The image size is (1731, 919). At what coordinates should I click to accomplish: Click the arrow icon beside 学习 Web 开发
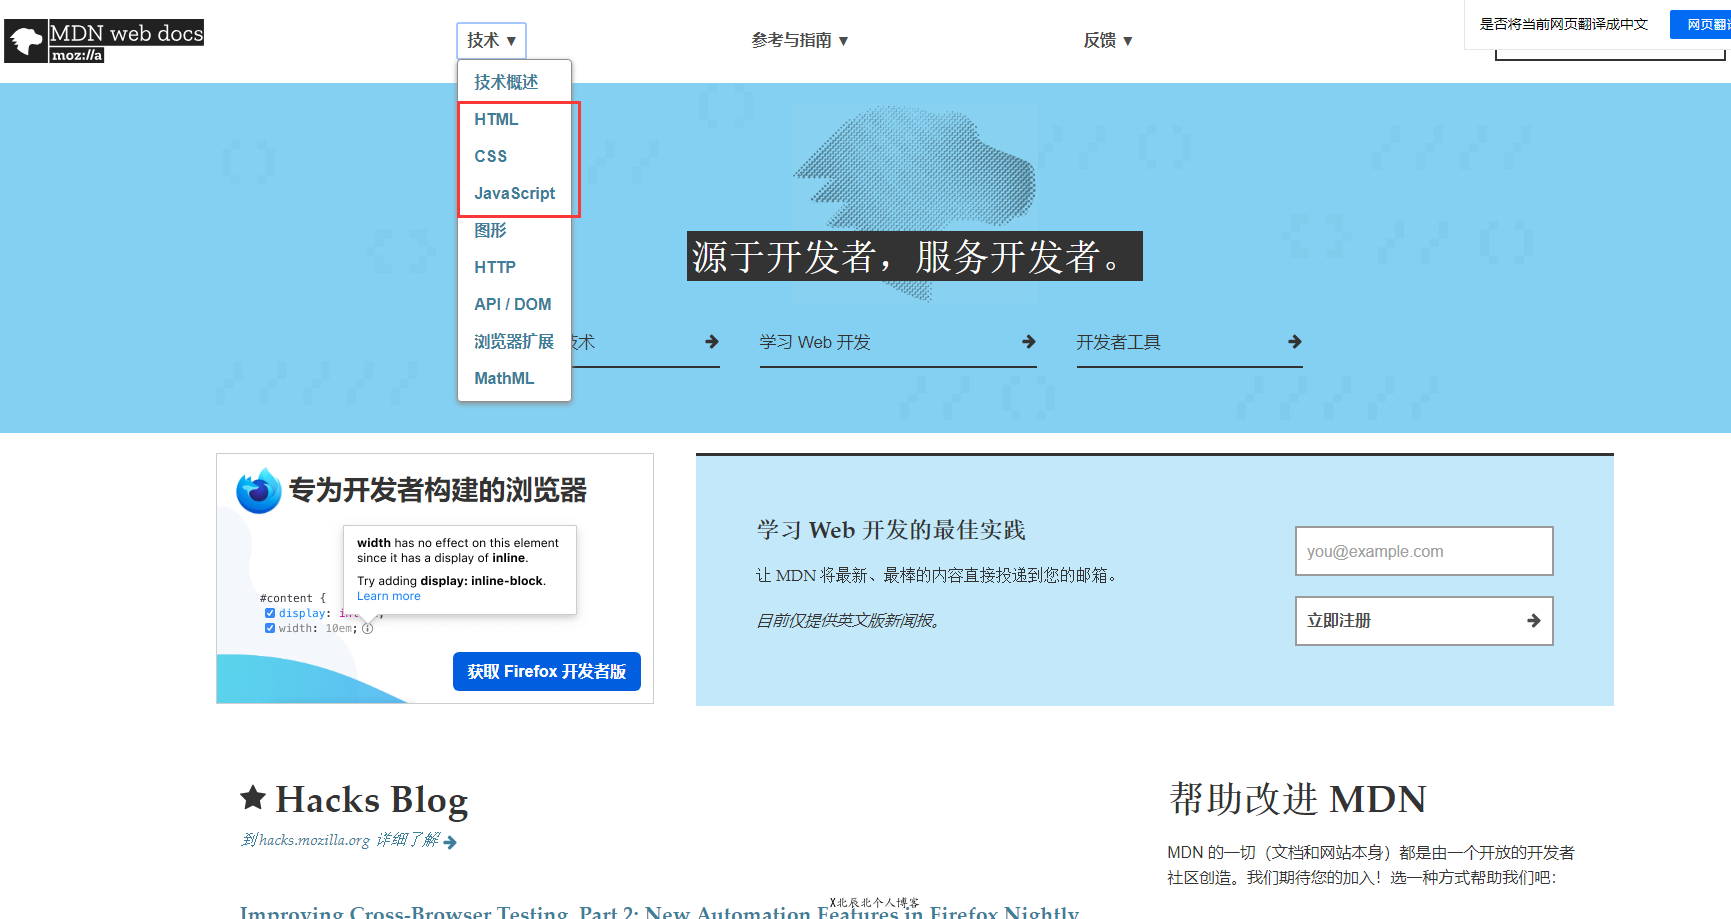[x=1030, y=342]
